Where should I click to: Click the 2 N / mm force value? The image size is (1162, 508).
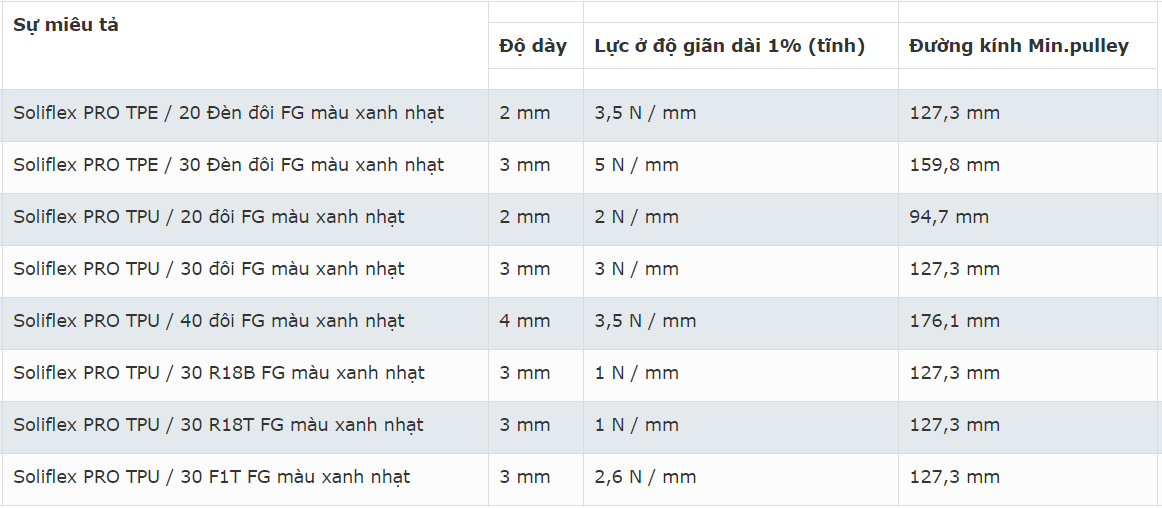pos(636,217)
